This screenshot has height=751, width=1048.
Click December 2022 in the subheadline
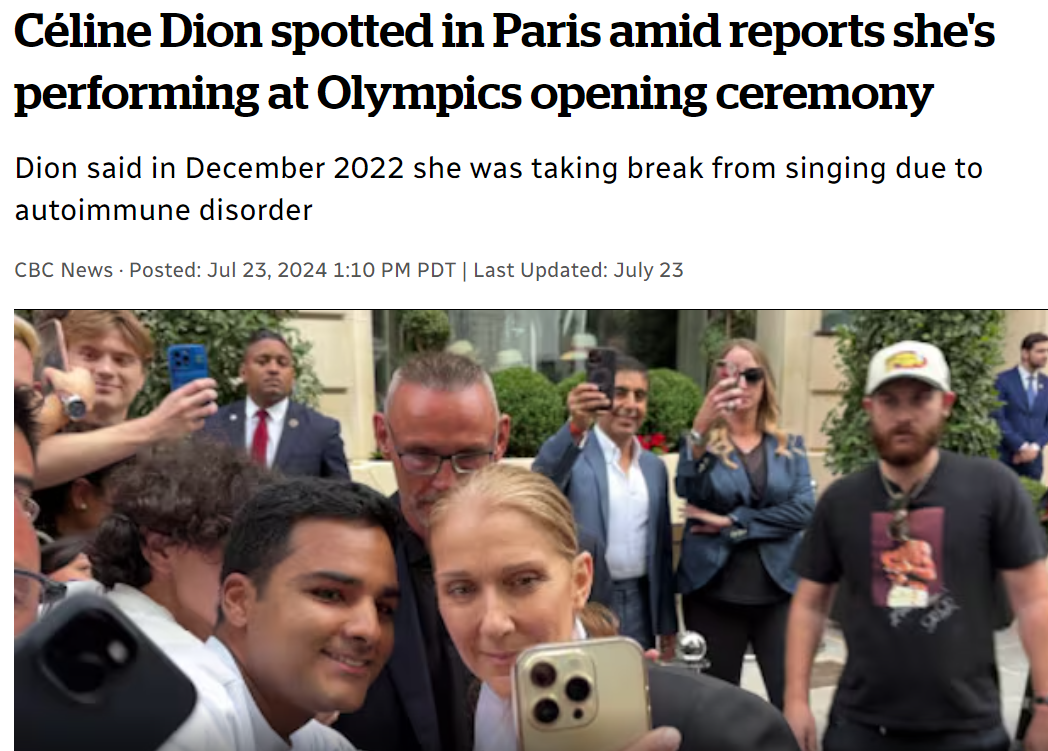point(294,168)
